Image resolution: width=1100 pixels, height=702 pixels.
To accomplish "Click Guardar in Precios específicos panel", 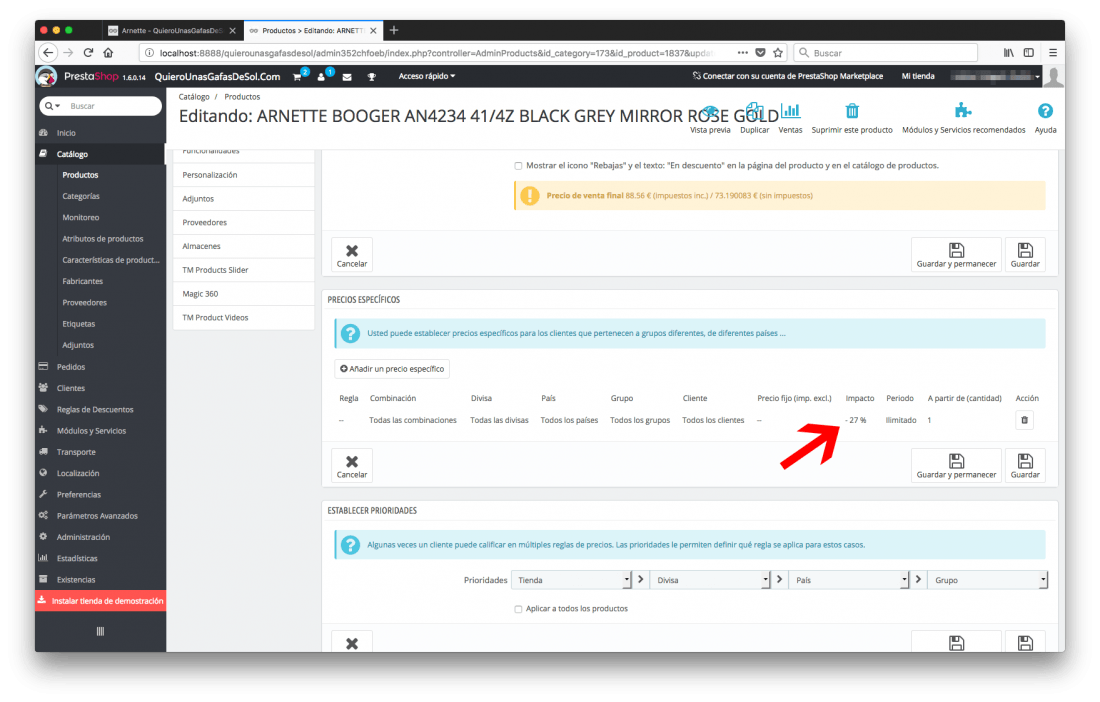I will 1025,466.
